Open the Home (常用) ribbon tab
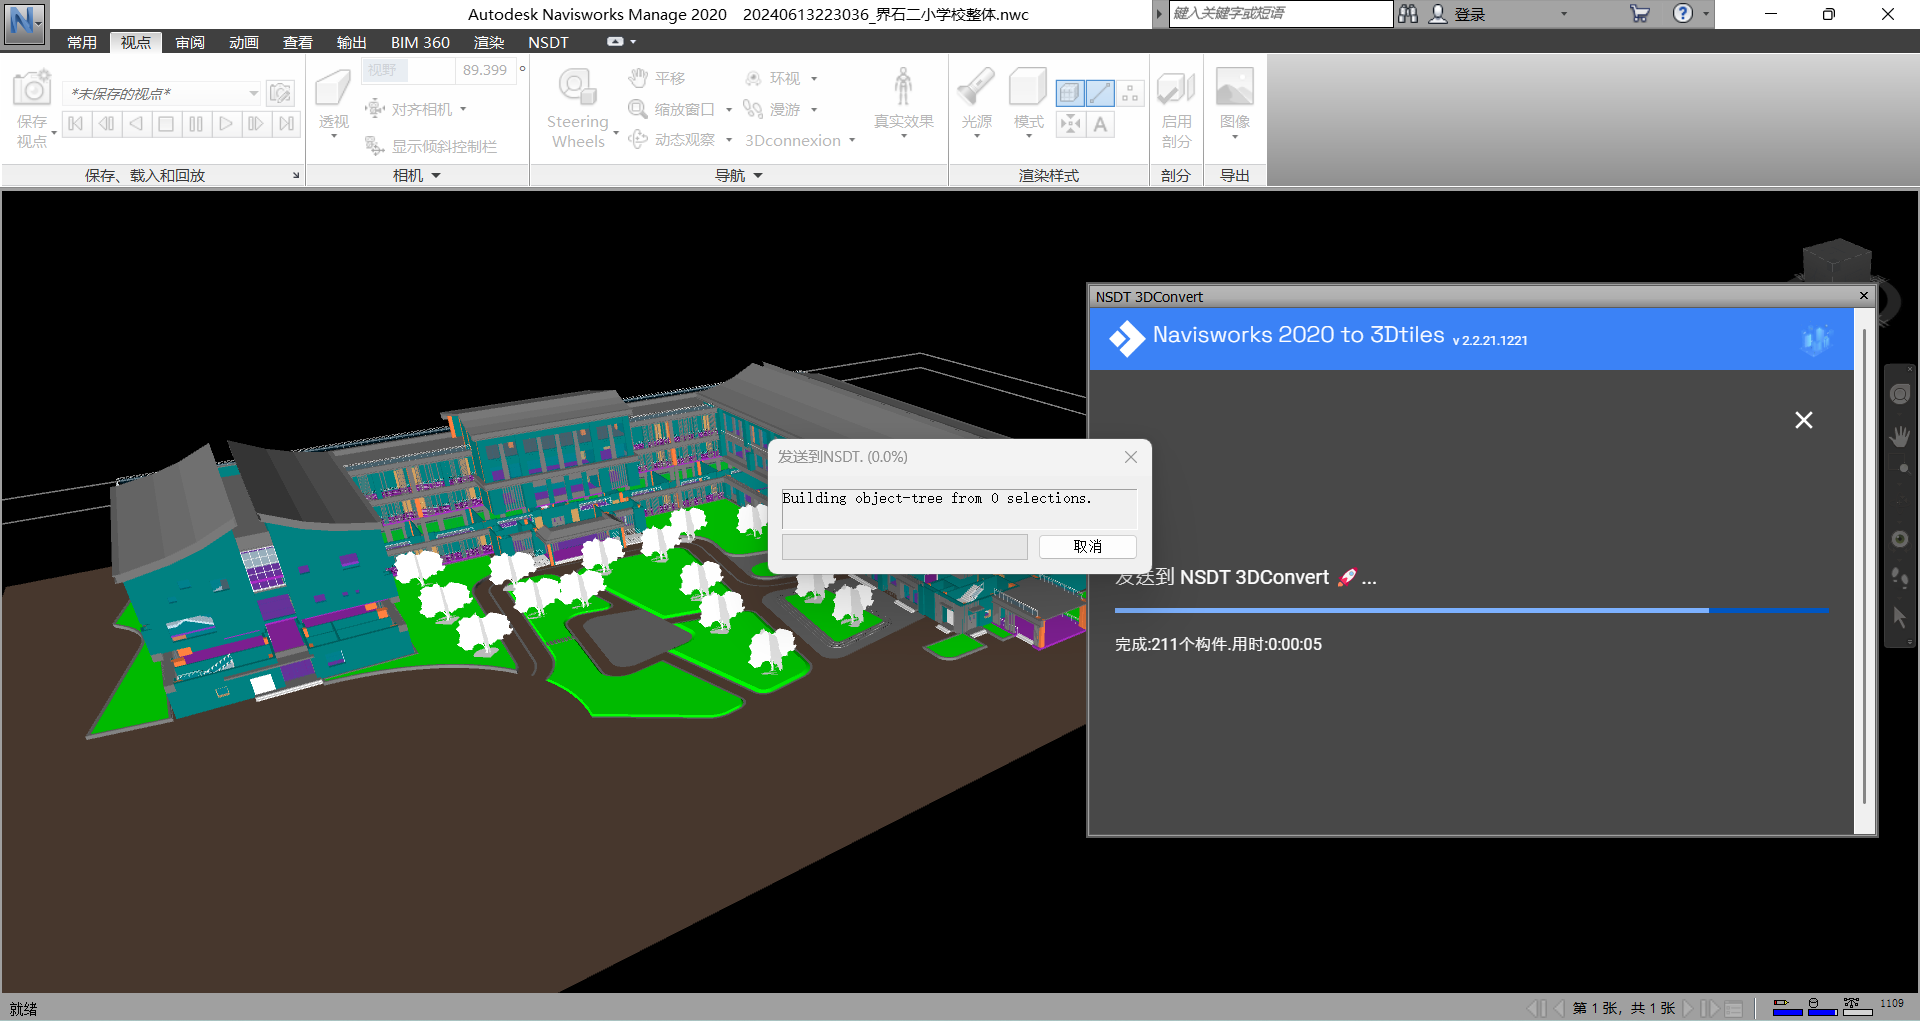 pyautogui.click(x=82, y=42)
